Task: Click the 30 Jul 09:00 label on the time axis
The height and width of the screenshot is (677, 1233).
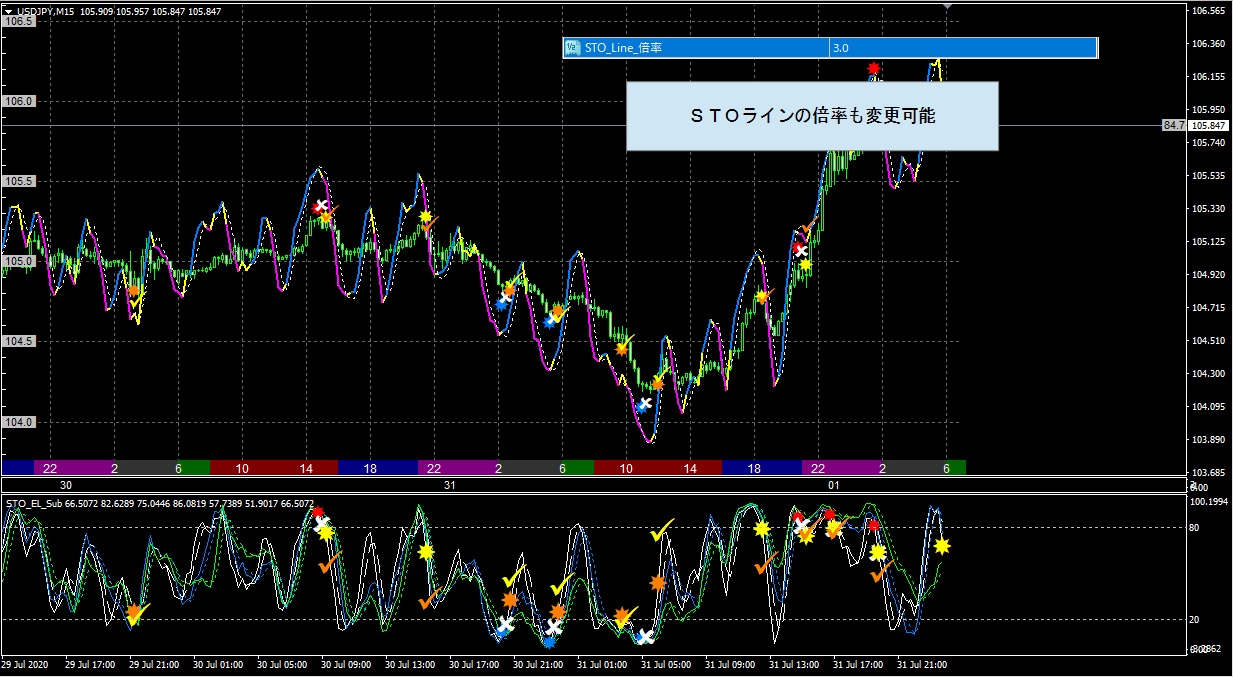Action: (346, 663)
